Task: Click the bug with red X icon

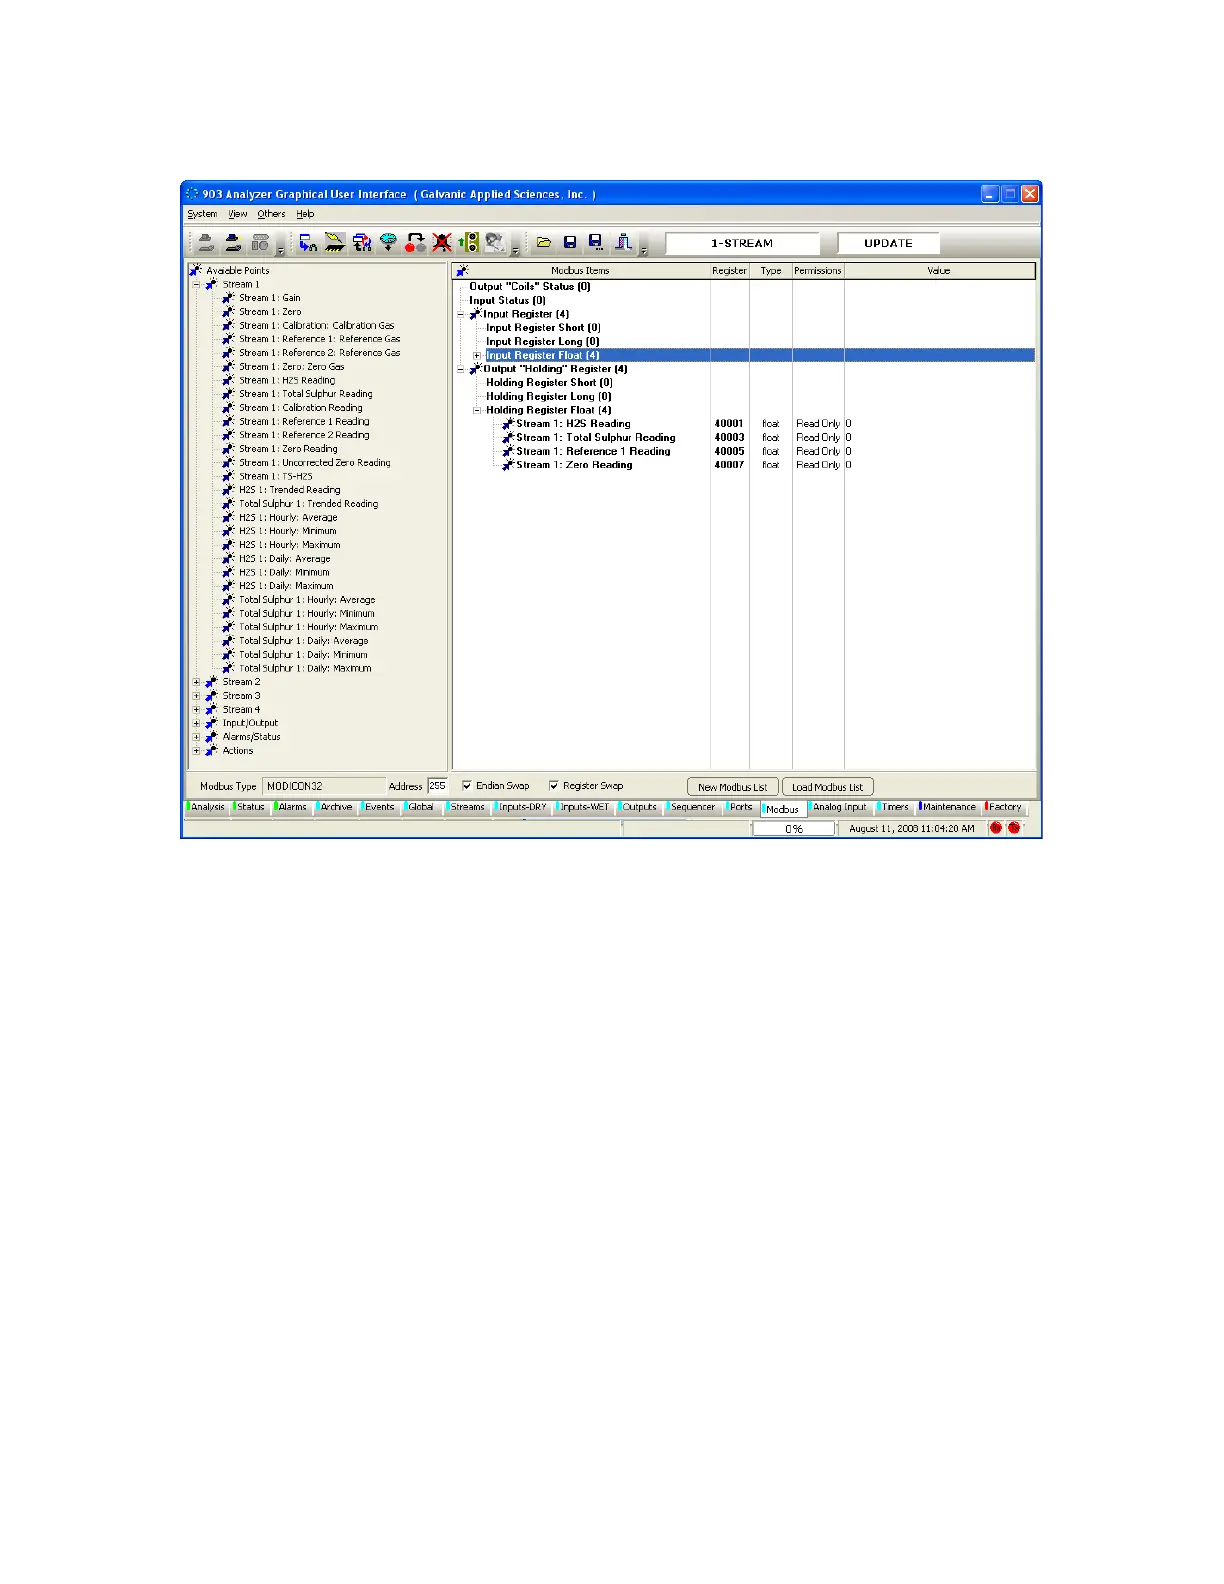Action: [x=442, y=242]
